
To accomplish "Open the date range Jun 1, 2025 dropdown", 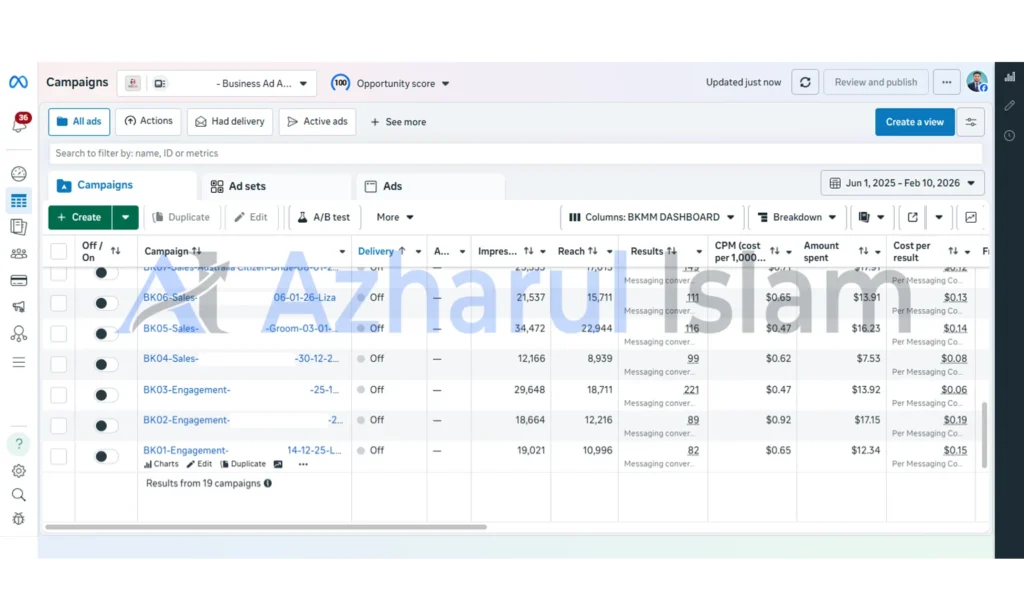I will pyautogui.click(x=902, y=183).
